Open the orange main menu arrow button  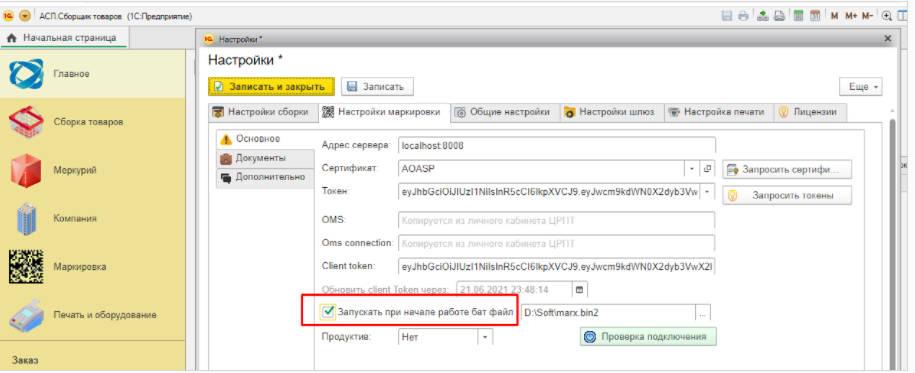pos(25,16)
